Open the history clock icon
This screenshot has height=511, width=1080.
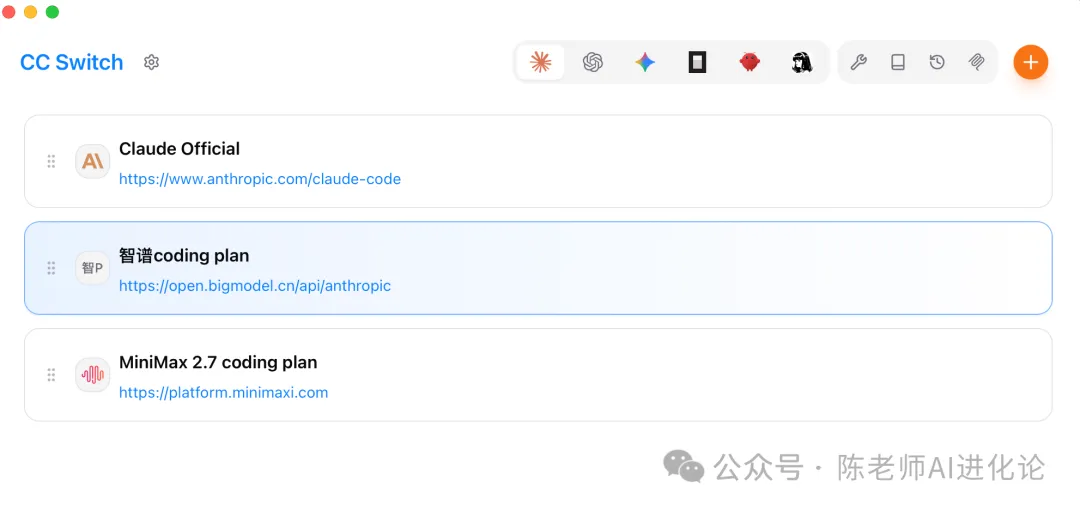pos(937,62)
